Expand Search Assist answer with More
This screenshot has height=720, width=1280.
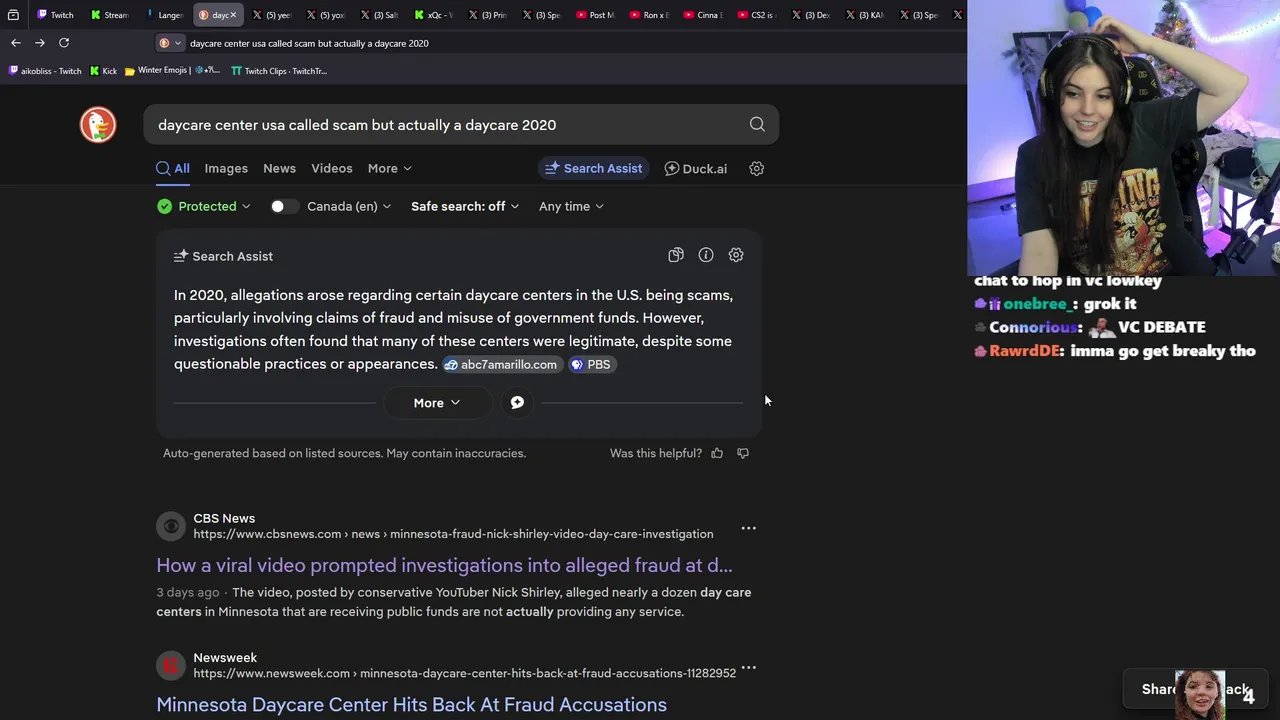pos(437,402)
